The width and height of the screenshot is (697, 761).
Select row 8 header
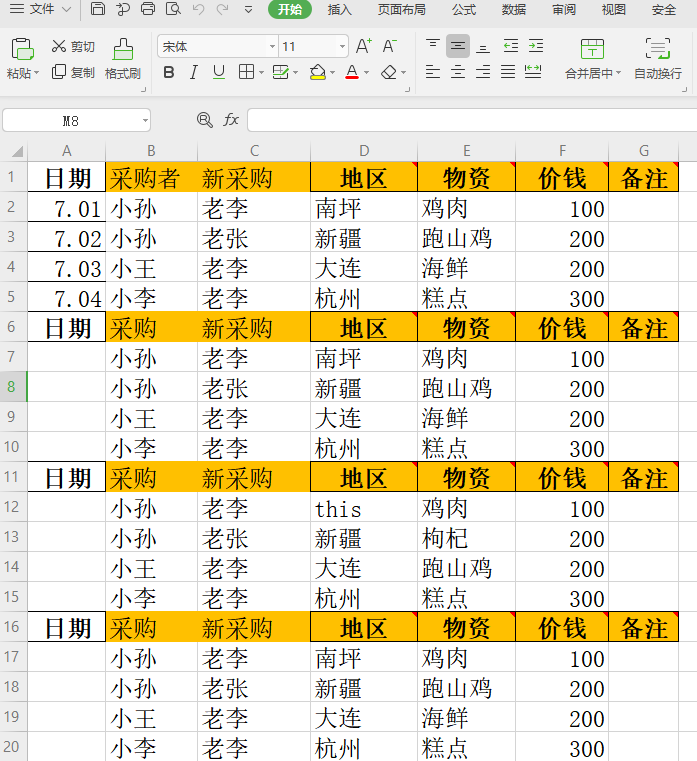13,387
